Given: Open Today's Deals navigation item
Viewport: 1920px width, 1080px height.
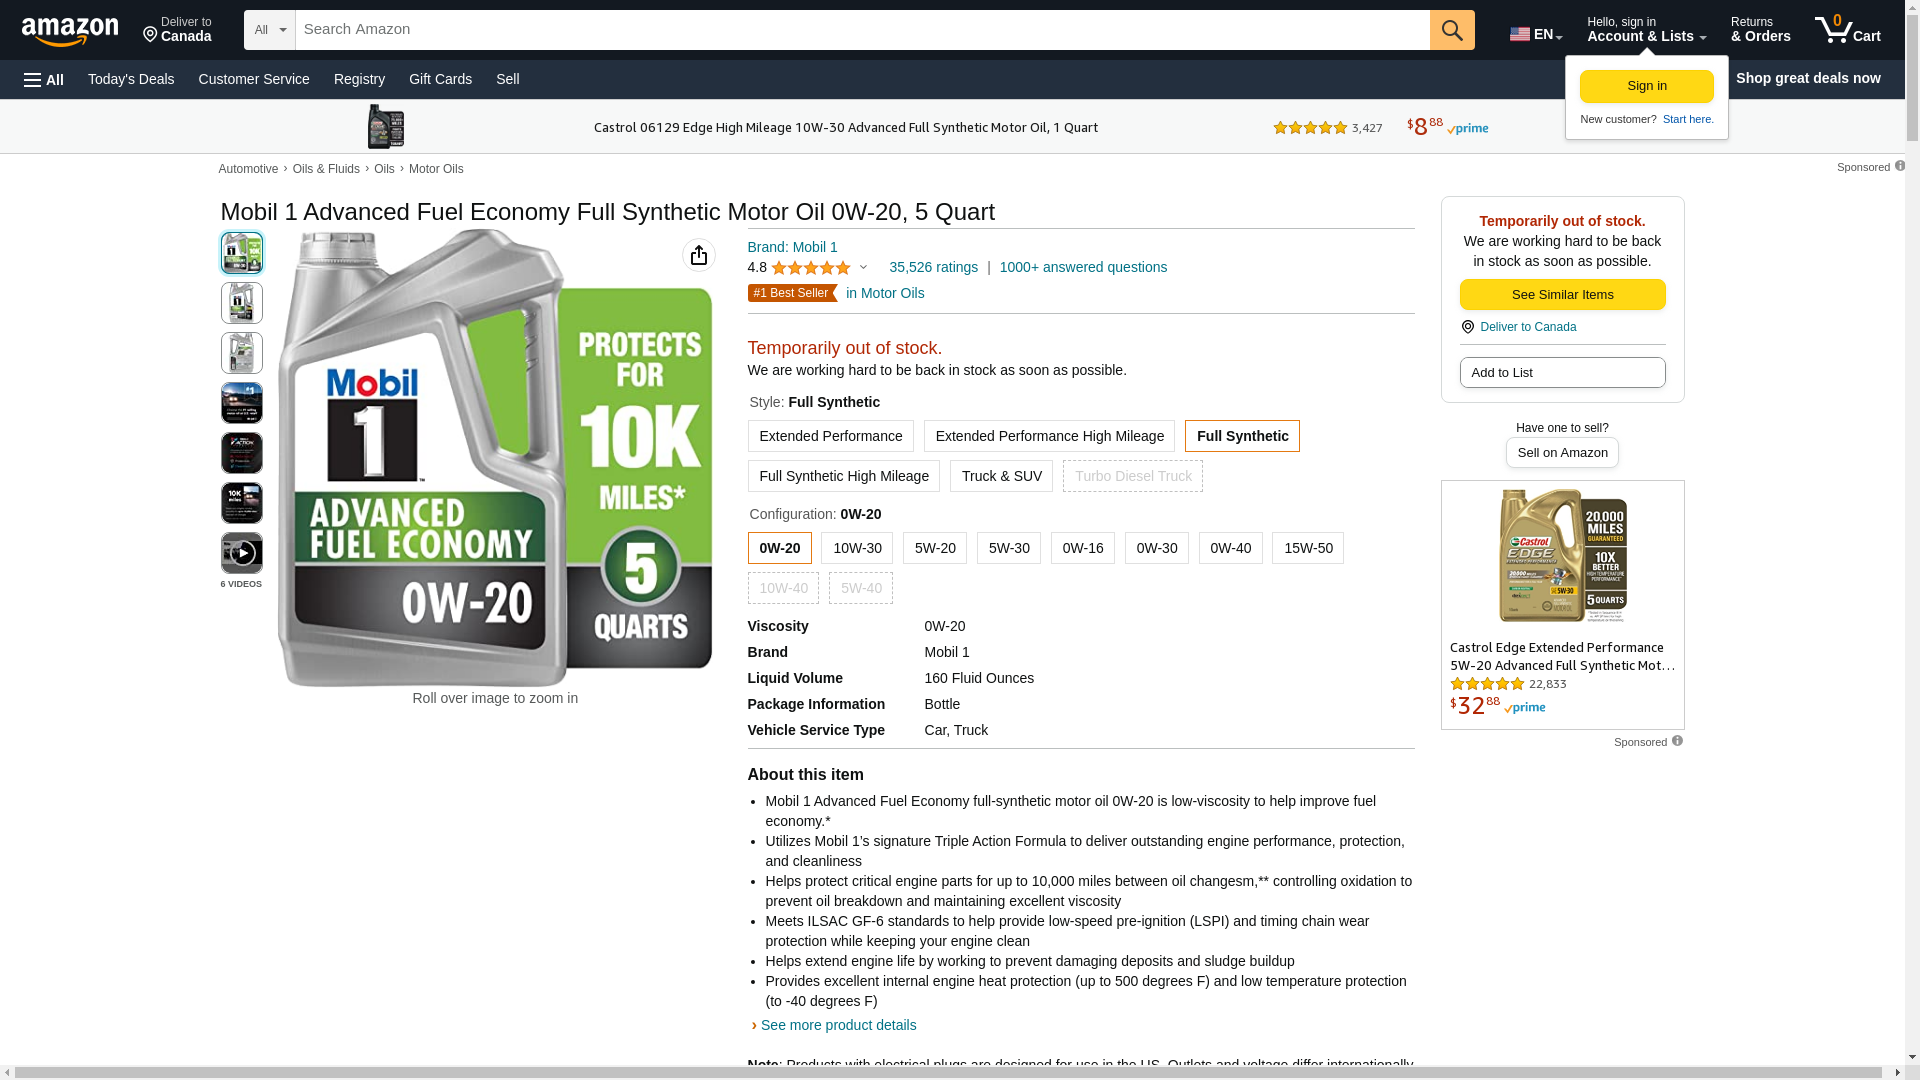Looking at the screenshot, I should click(x=131, y=79).
